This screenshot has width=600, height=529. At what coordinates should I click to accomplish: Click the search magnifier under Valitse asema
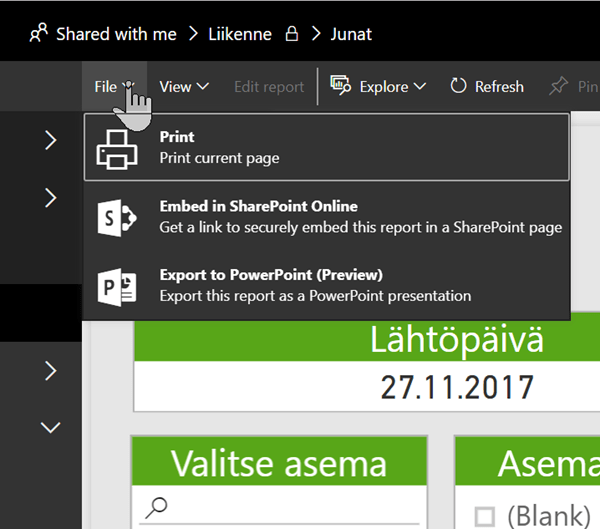click(156, 508)
